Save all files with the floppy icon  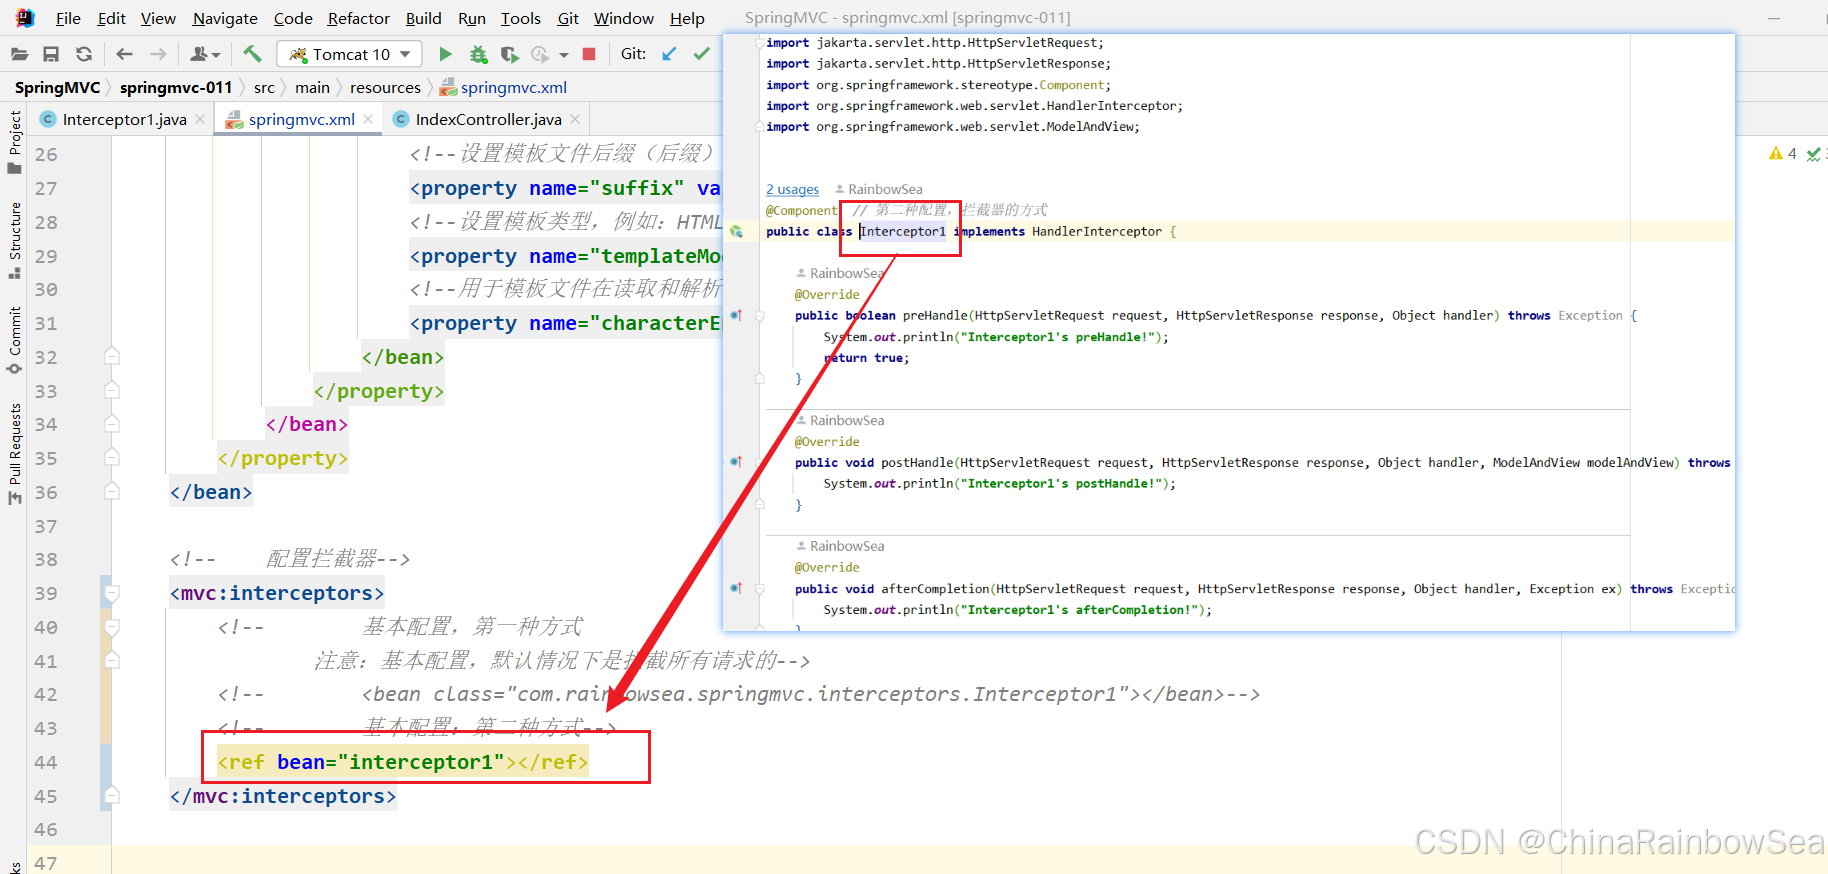[51, 54]
